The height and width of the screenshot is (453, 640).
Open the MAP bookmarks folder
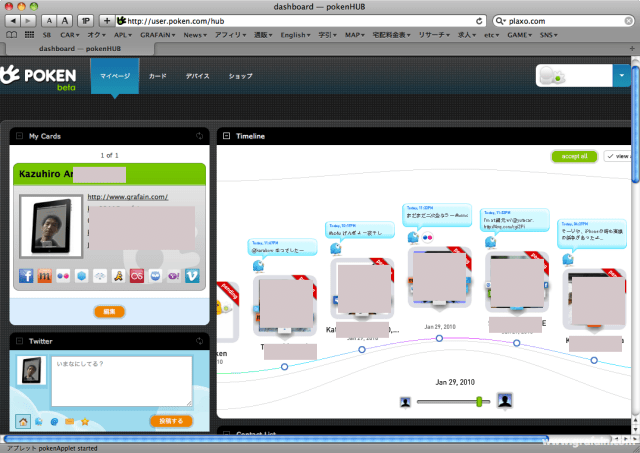point(354,35)
